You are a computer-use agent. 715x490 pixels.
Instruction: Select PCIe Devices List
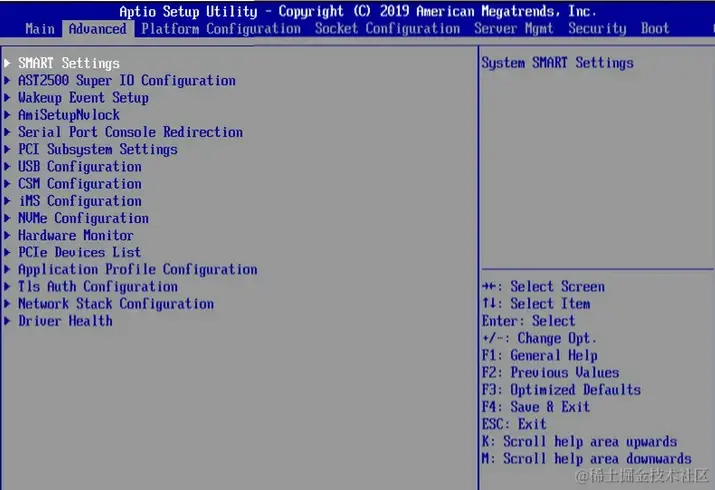click(80, 252)
